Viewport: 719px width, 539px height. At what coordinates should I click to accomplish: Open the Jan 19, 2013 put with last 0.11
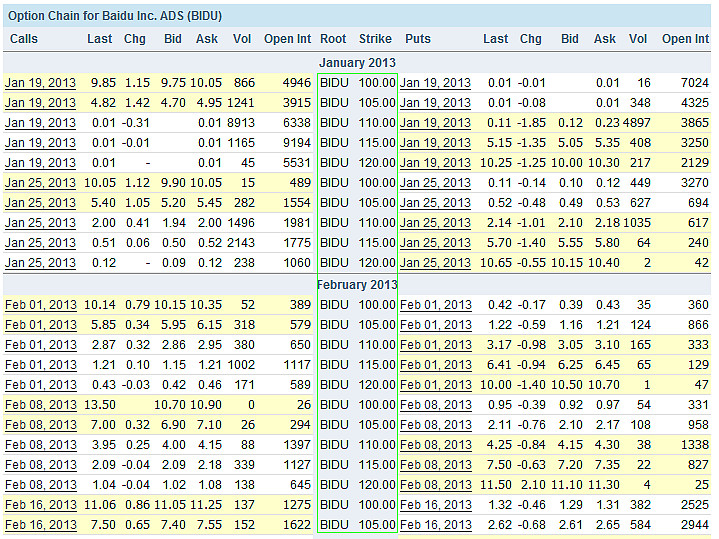pyautogui.click(x=435, y=123)
